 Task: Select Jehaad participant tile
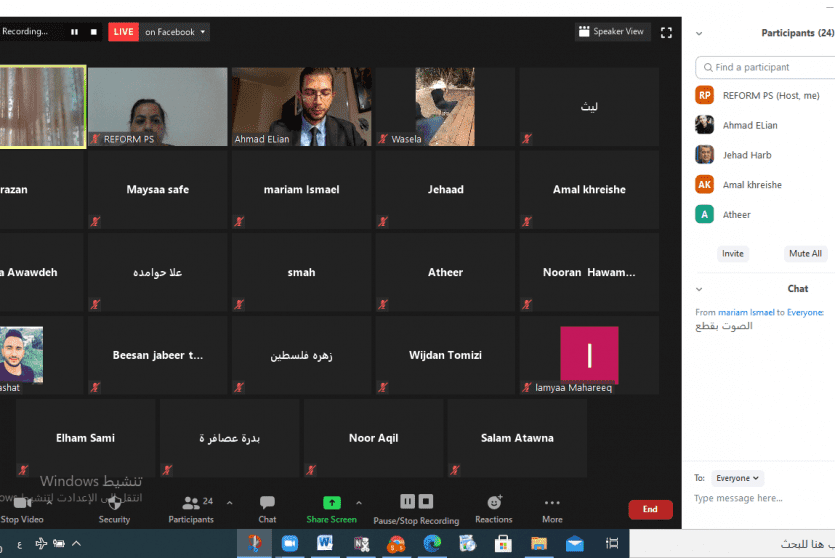(445, 190)
